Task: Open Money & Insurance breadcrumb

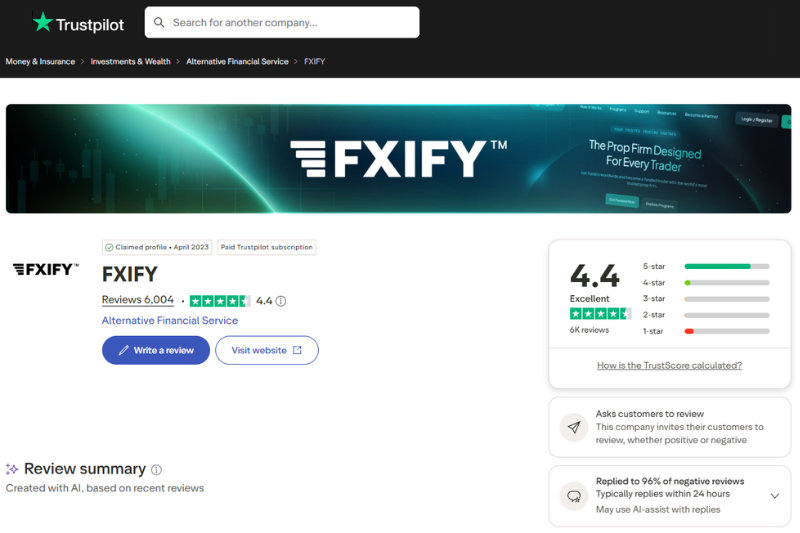Action: 40,61
